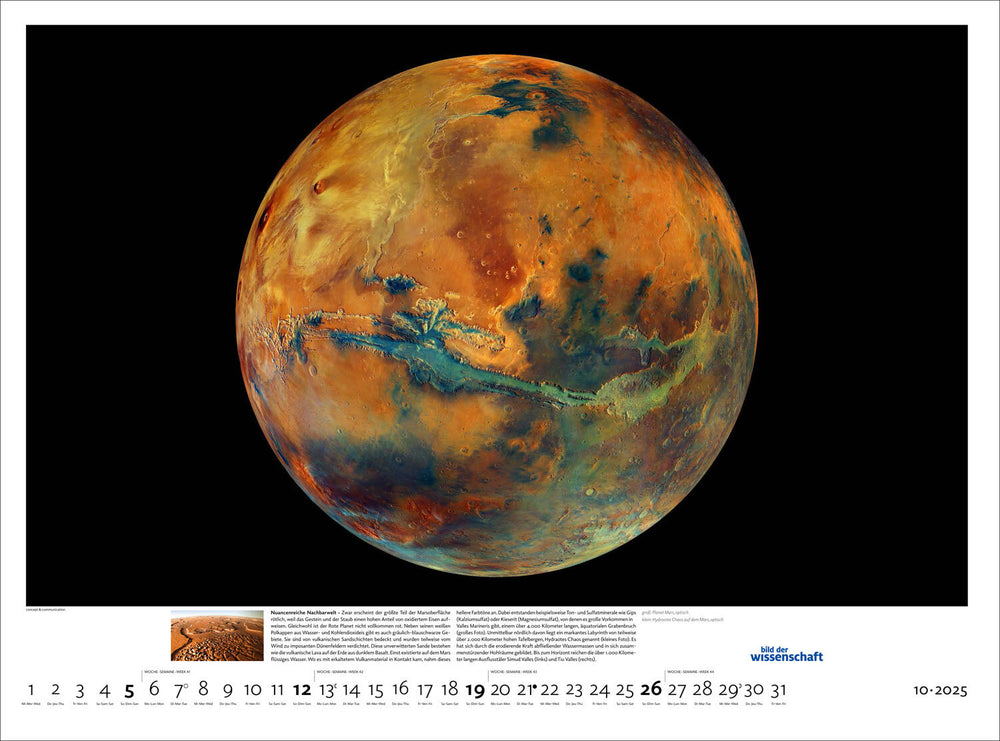Click the moon phase symbol beside day 13

334,685
